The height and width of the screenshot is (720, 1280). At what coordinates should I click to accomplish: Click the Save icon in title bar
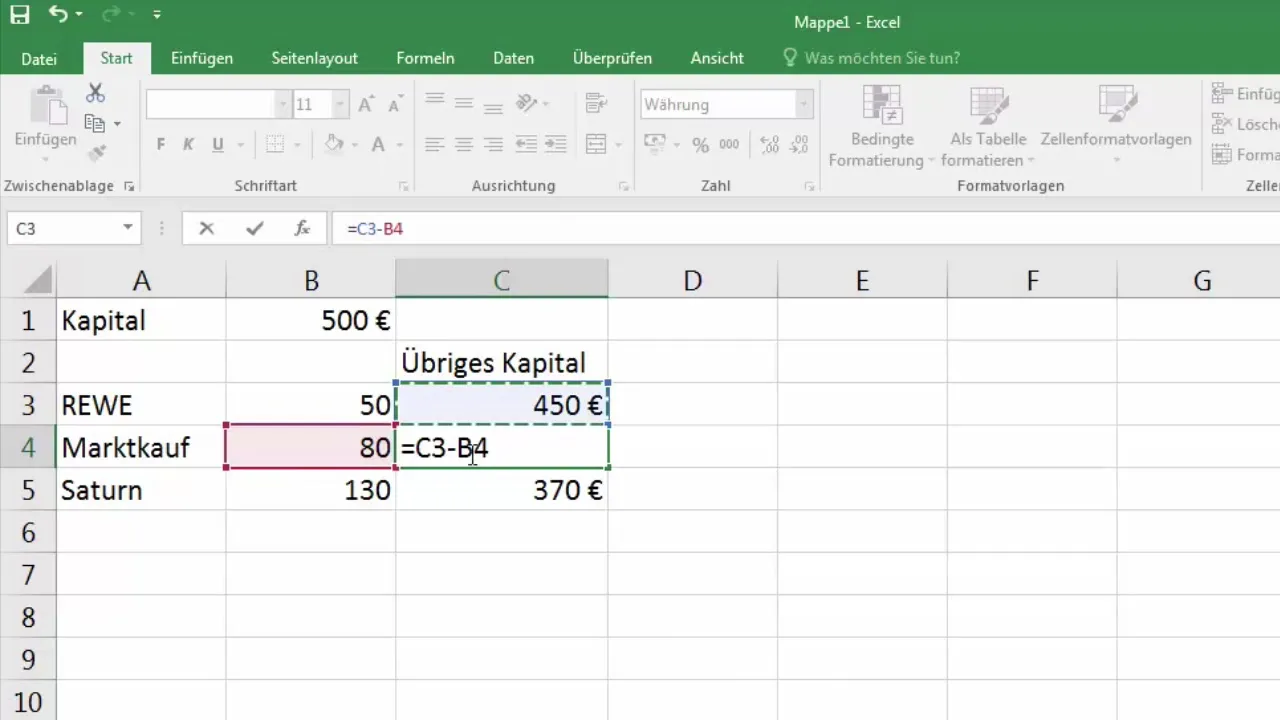pyautogui.click(x=20, y=15)
